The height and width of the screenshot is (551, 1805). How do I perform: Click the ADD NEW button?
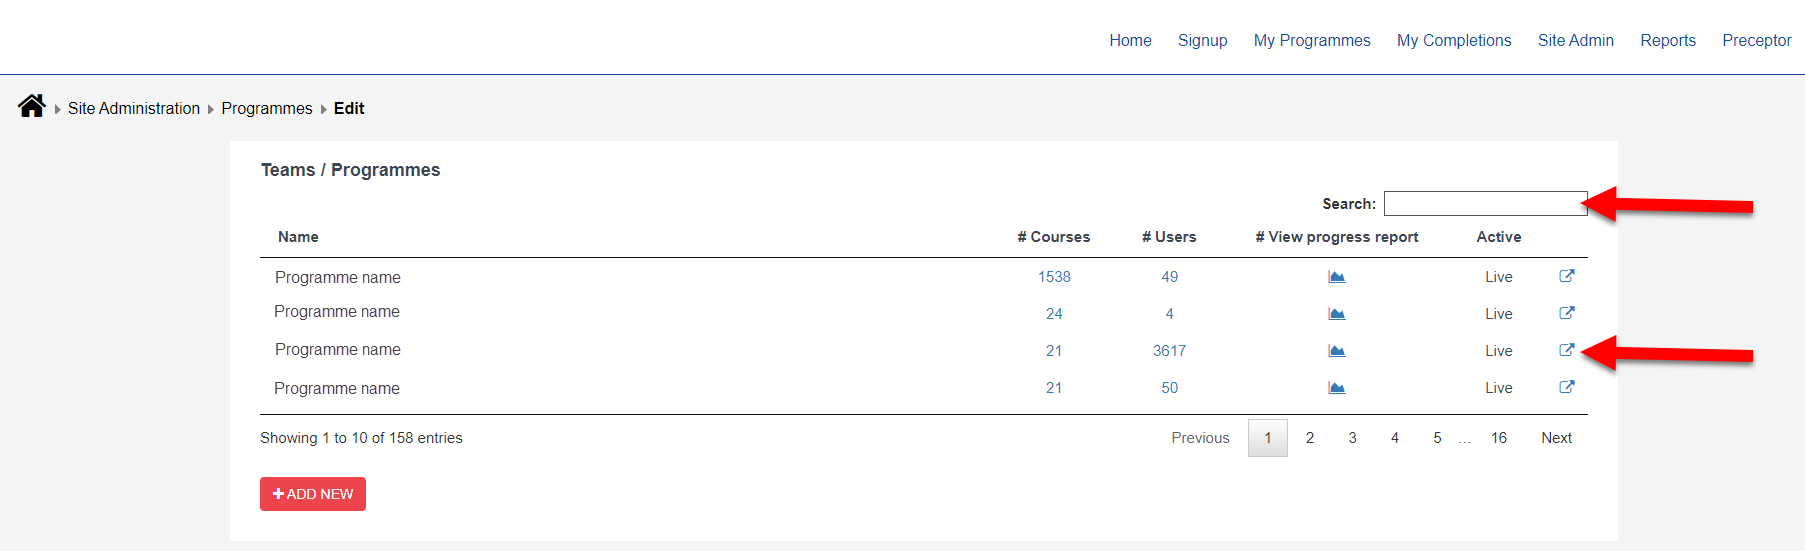click(313, 494)
